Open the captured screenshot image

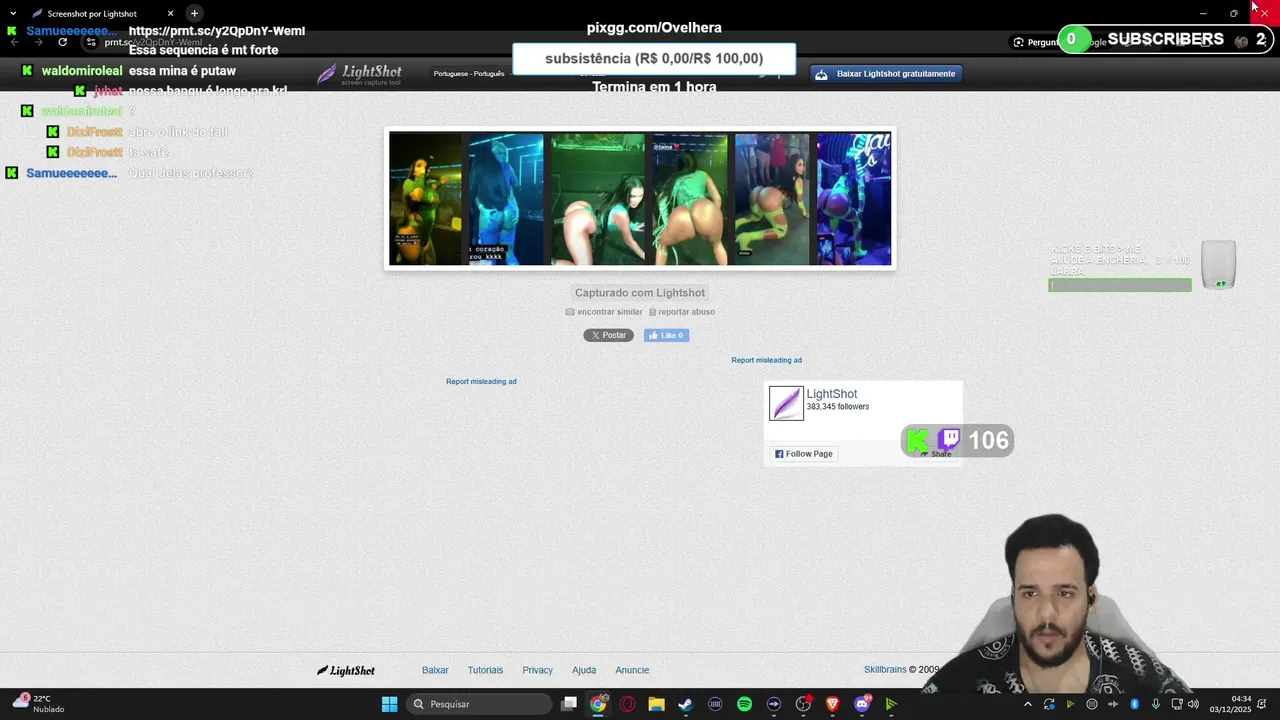pos(640,198)
